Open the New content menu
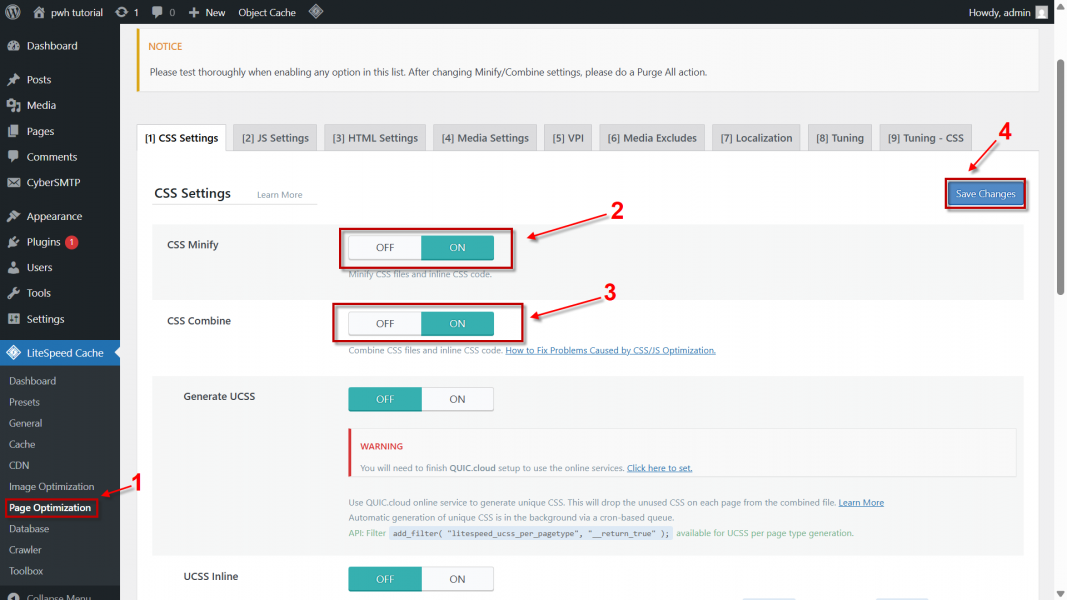 [x=207, y=12]
